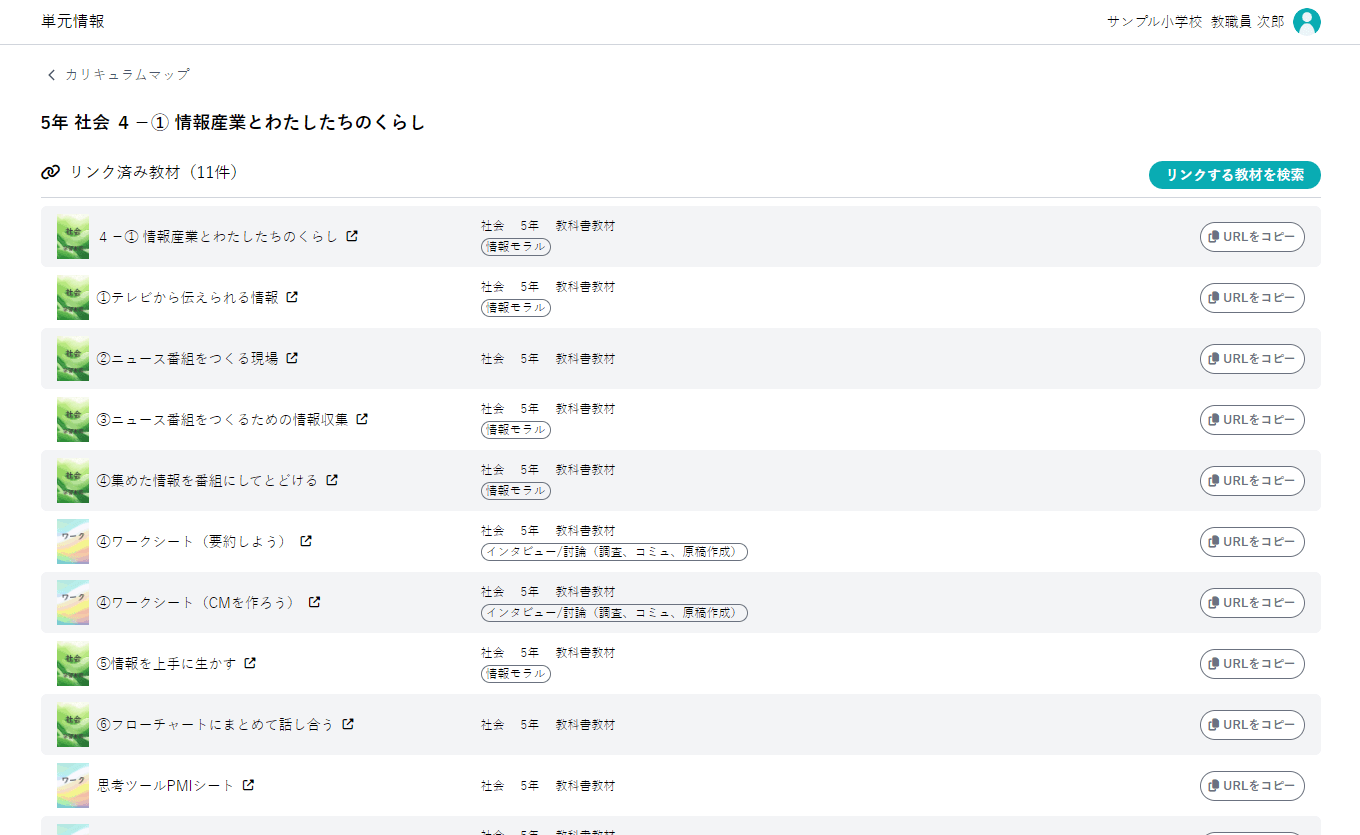Click external link icon beside ①テレビから伝えられる情報
This screenshot has width=1360, height=835.
(x=292, y=297)
